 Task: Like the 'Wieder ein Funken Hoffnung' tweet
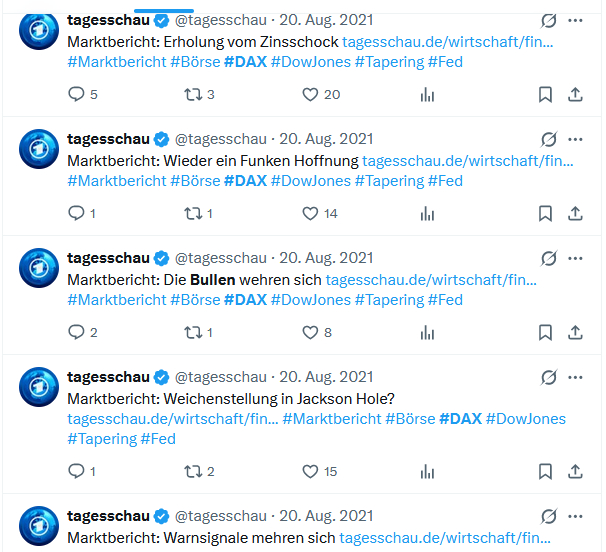(310, 213)
